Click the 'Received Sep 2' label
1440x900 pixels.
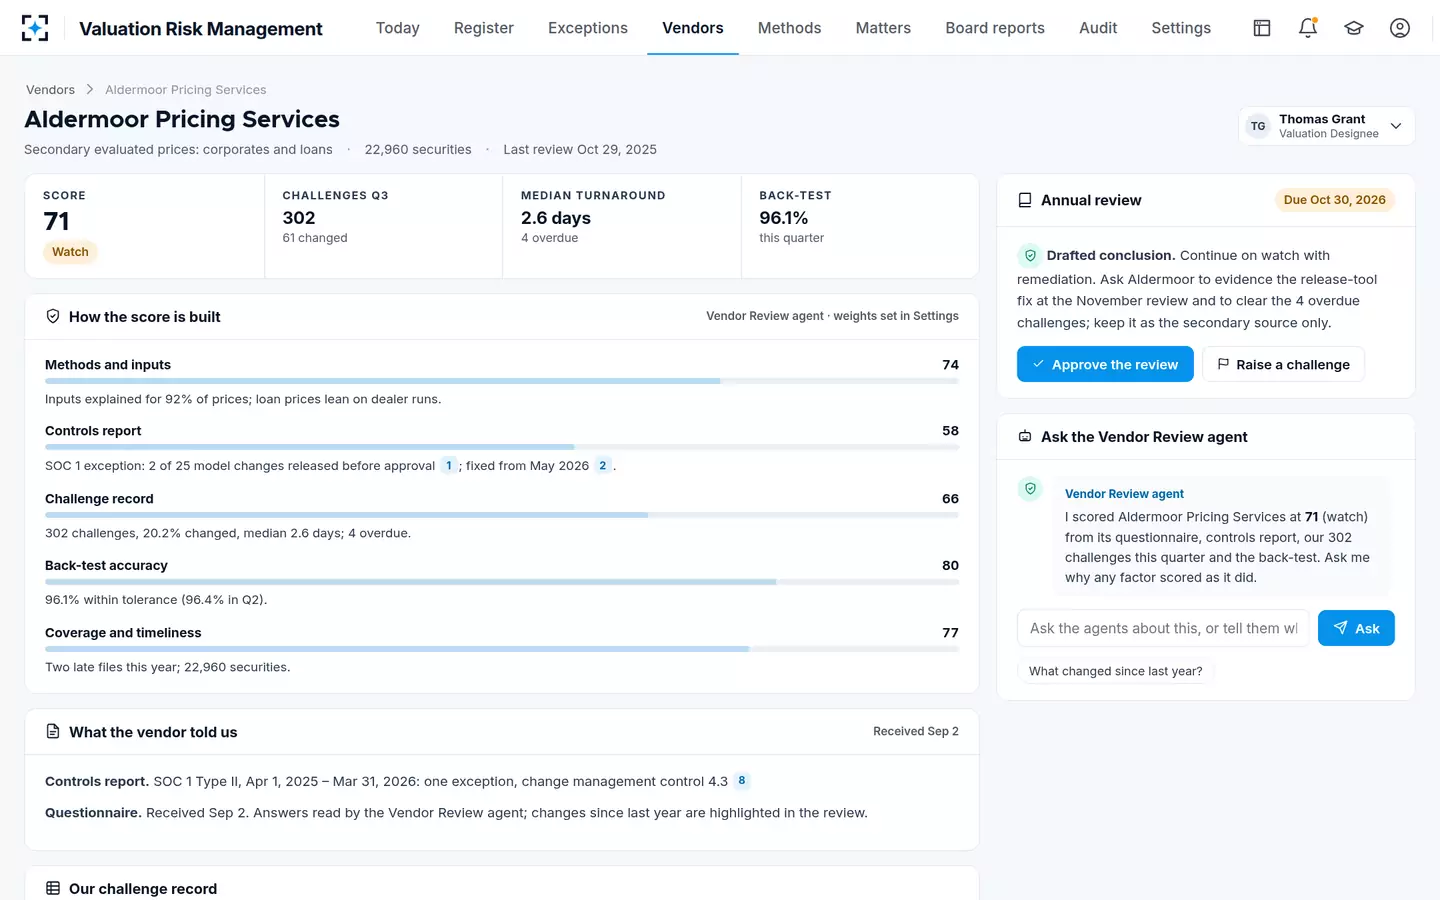[916, 731]
